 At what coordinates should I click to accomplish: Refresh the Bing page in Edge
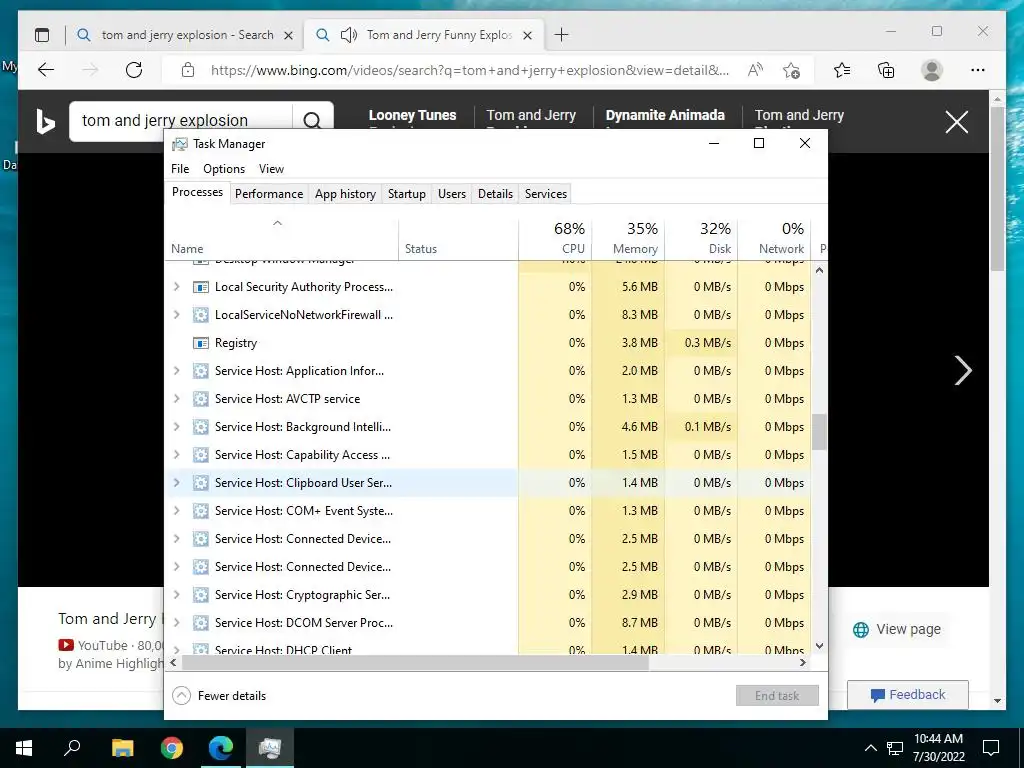134,70
